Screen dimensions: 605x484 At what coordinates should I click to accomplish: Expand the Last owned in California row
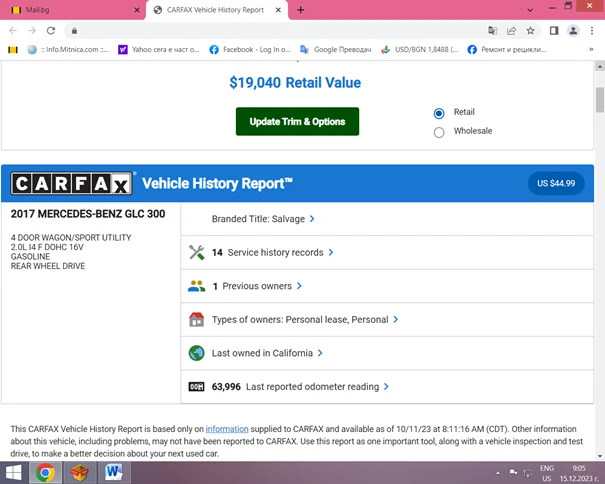coord(268,353)
